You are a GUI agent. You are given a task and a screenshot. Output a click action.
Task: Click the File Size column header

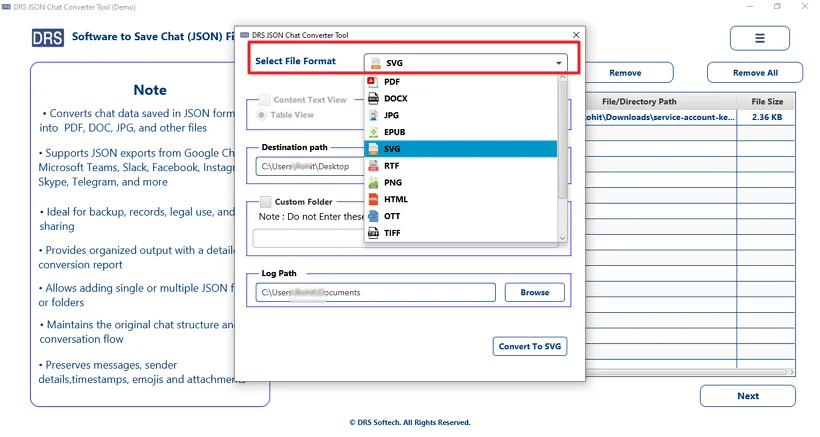click(x=767, y=101)
